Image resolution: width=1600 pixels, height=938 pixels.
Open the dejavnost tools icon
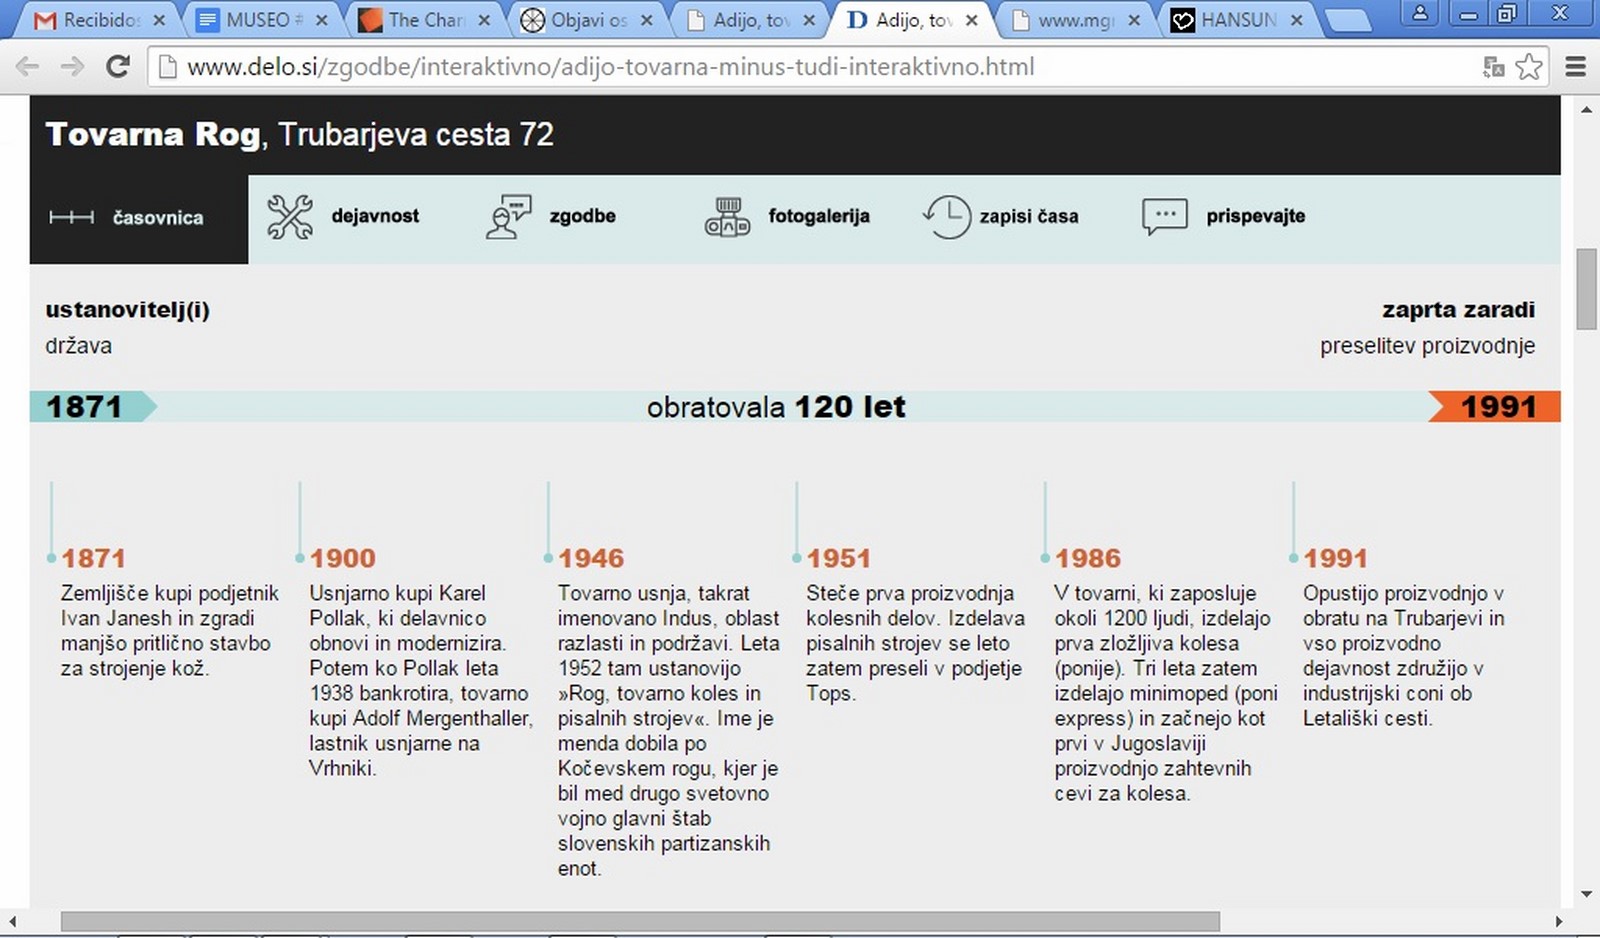pos(290,217)
